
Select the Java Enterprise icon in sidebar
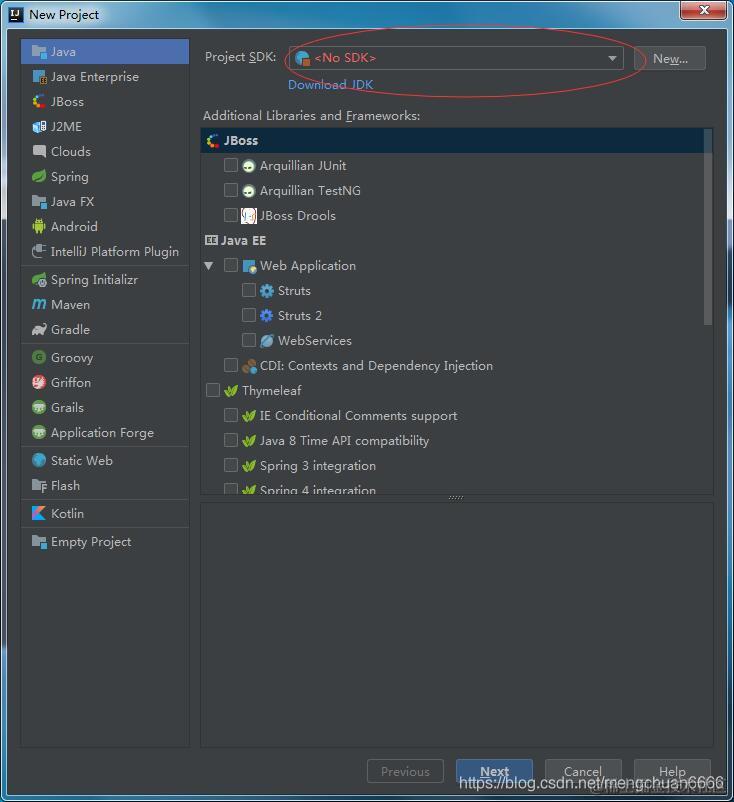(39, 77)
